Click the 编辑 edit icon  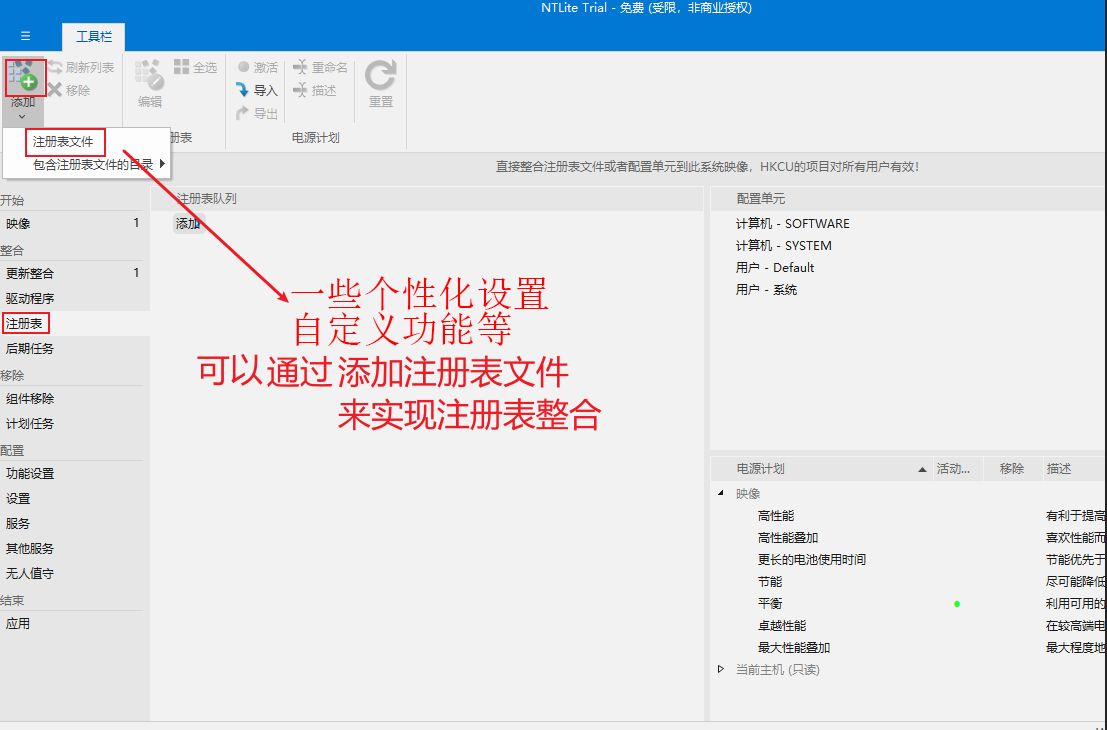click(x=150, y=76)
